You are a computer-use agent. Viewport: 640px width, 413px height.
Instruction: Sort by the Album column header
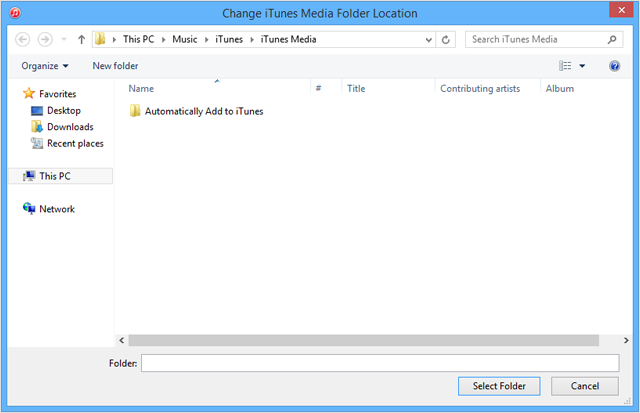coord(560,89)
